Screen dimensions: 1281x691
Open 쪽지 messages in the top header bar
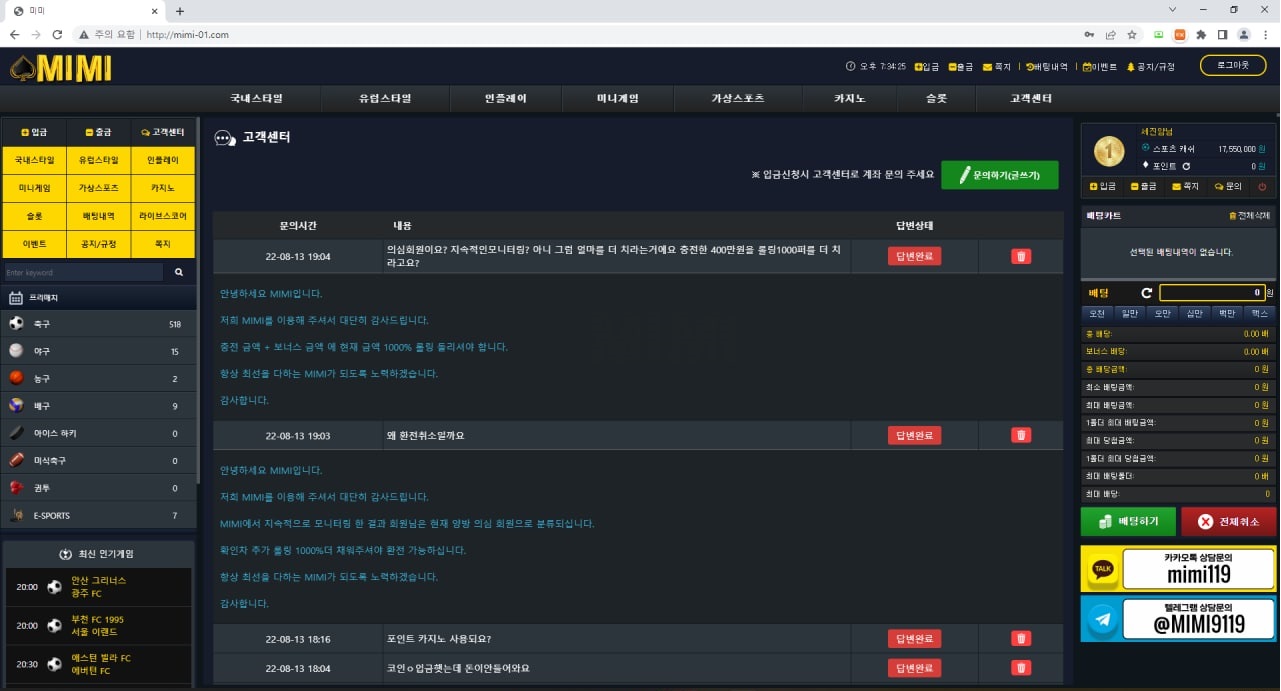point(997,67)
